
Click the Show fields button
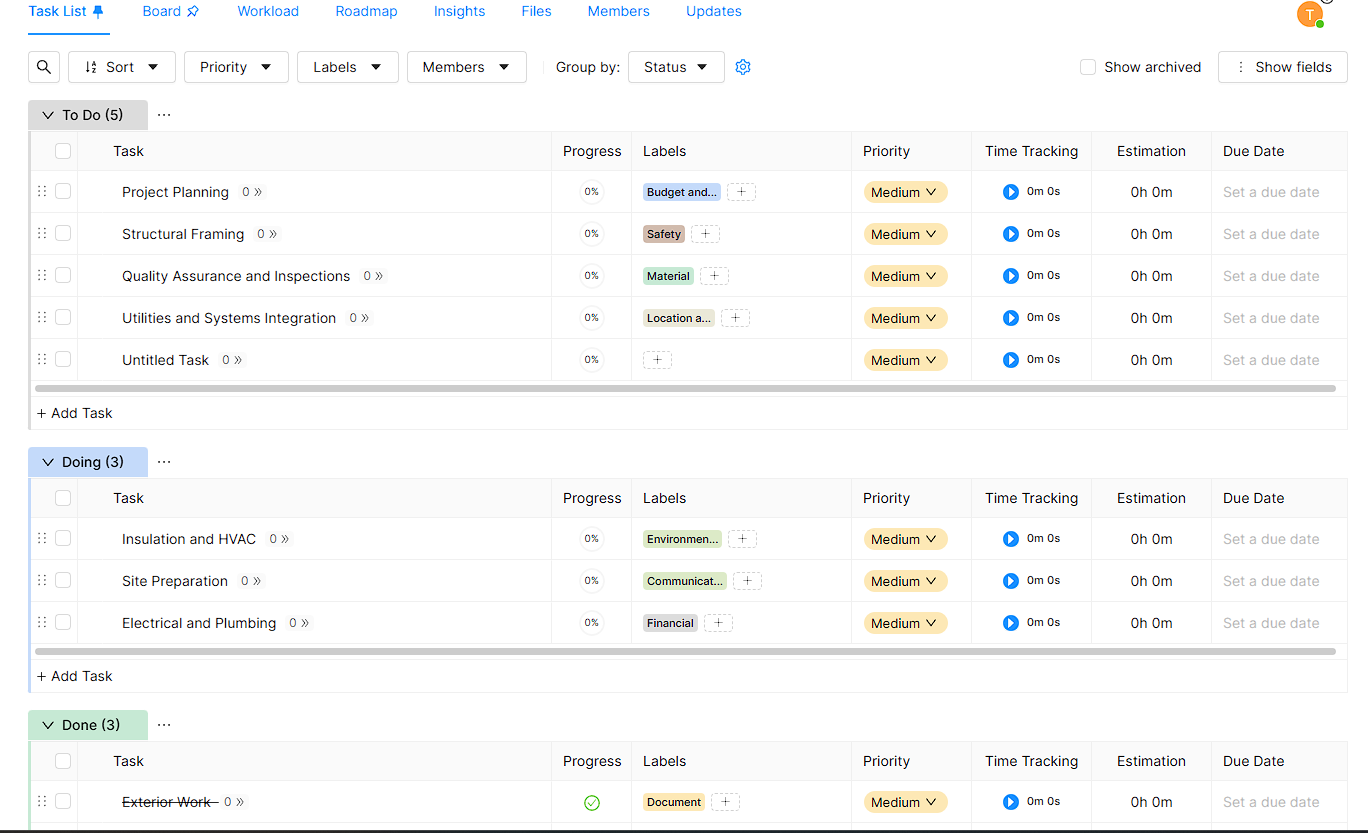pos(1282,67)
